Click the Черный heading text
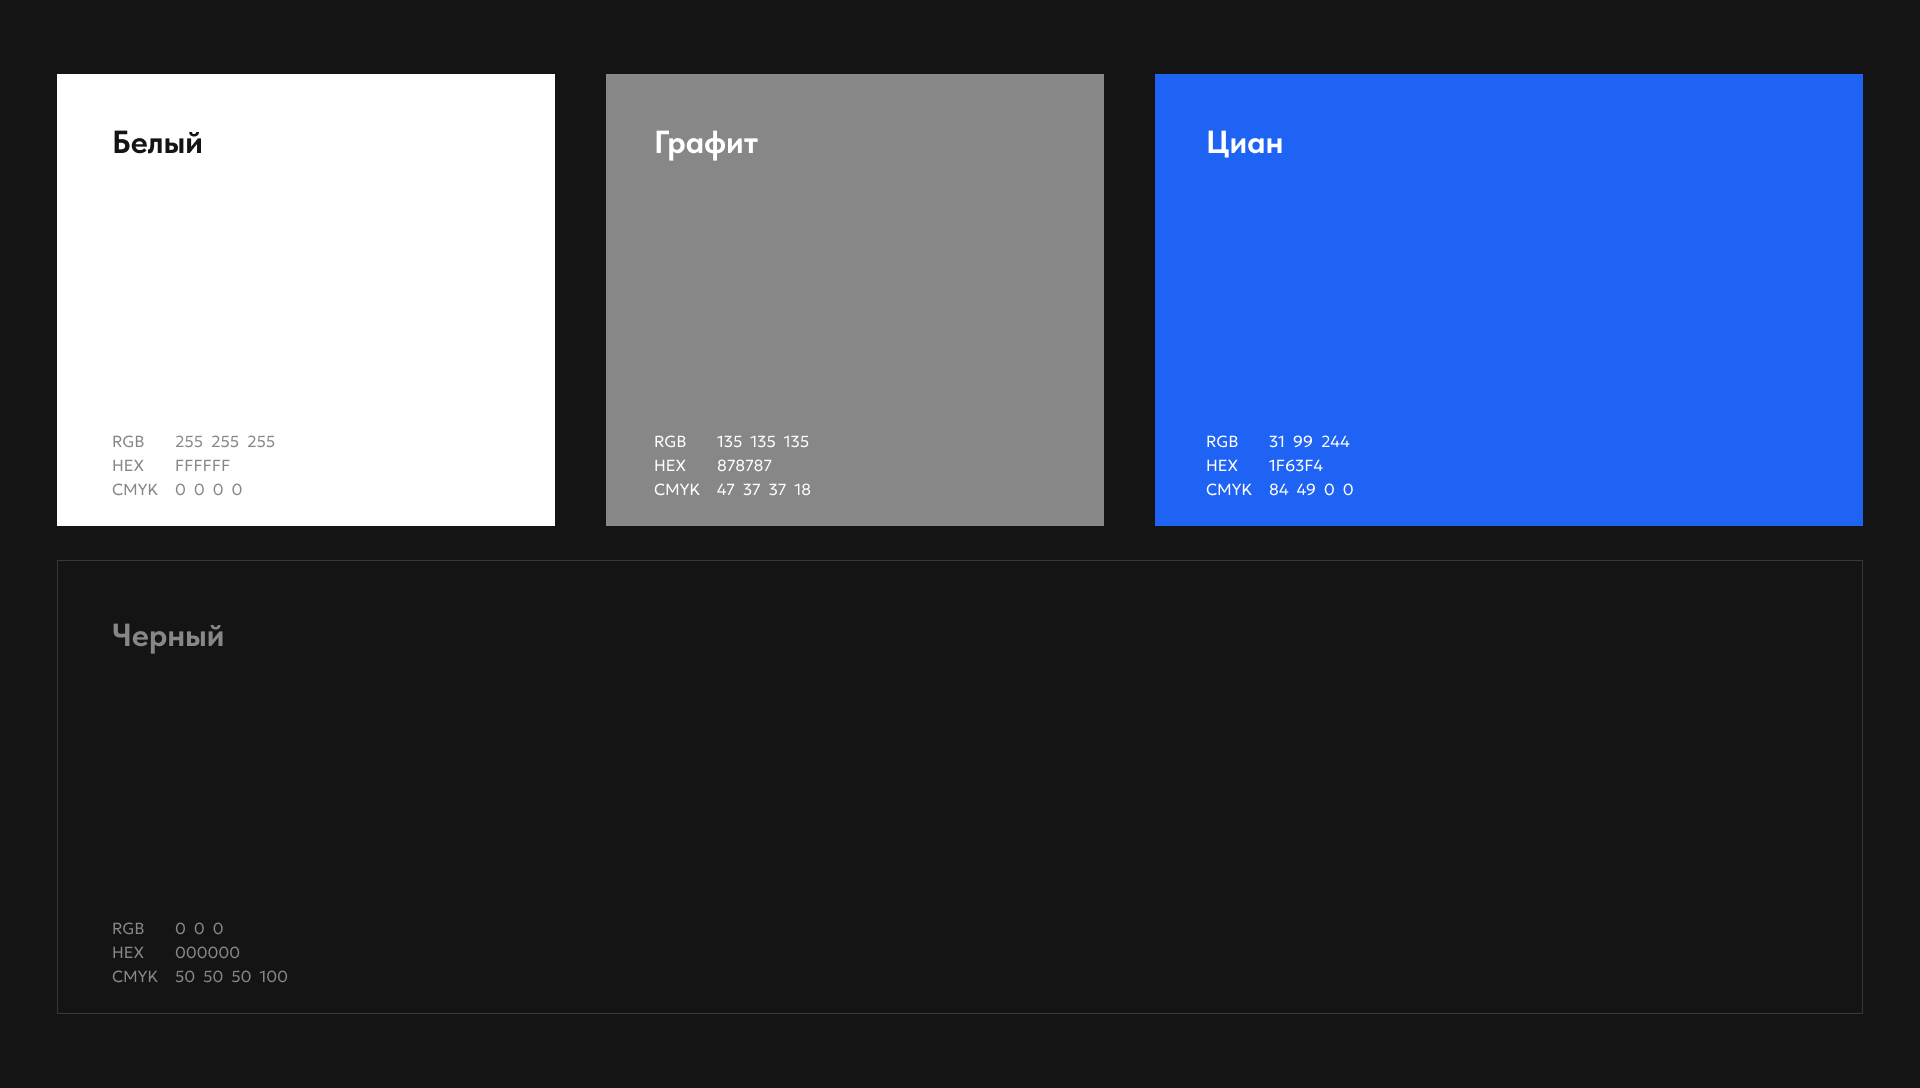Screen dimensions: 1920x1088 (x=168, y=636)
